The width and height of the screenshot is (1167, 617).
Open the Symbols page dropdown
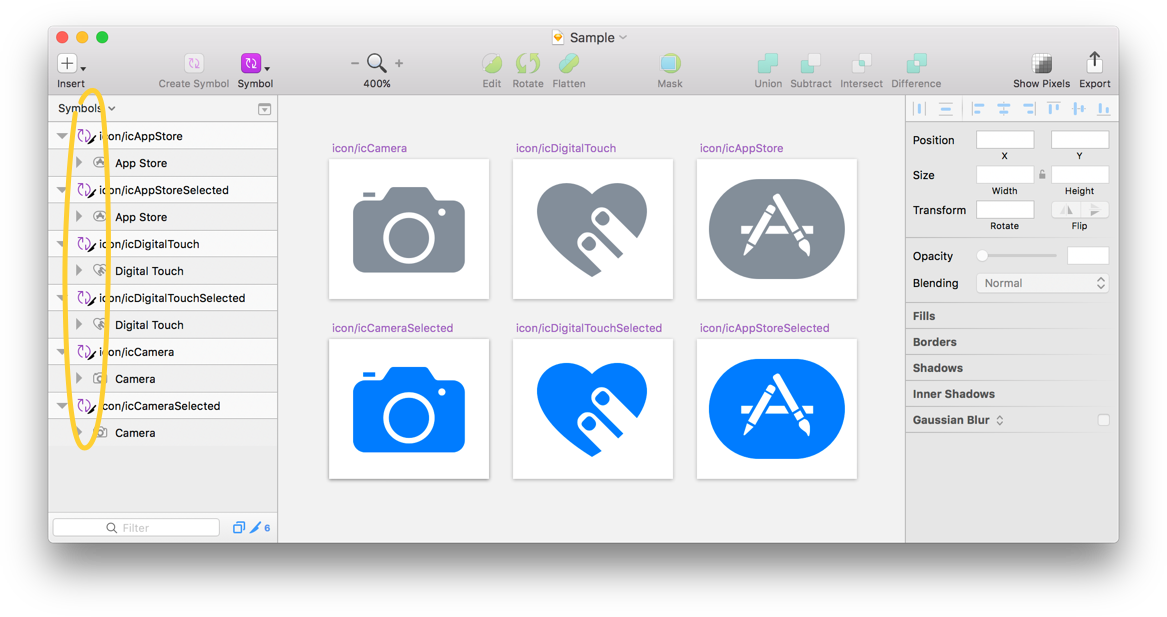(x=86, y=109)
